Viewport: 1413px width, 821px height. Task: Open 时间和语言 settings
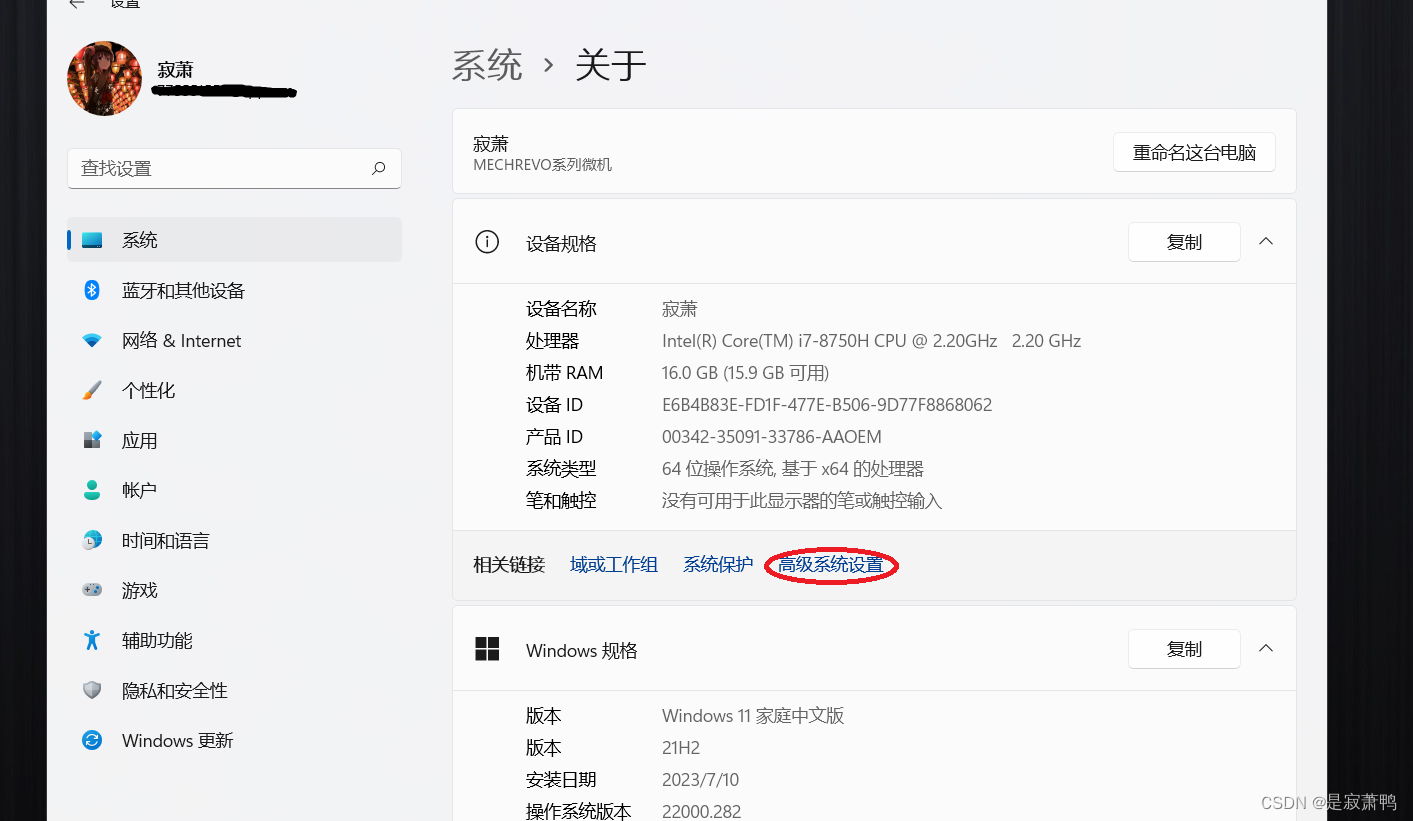pyautogui.click(x=234, y=540)
